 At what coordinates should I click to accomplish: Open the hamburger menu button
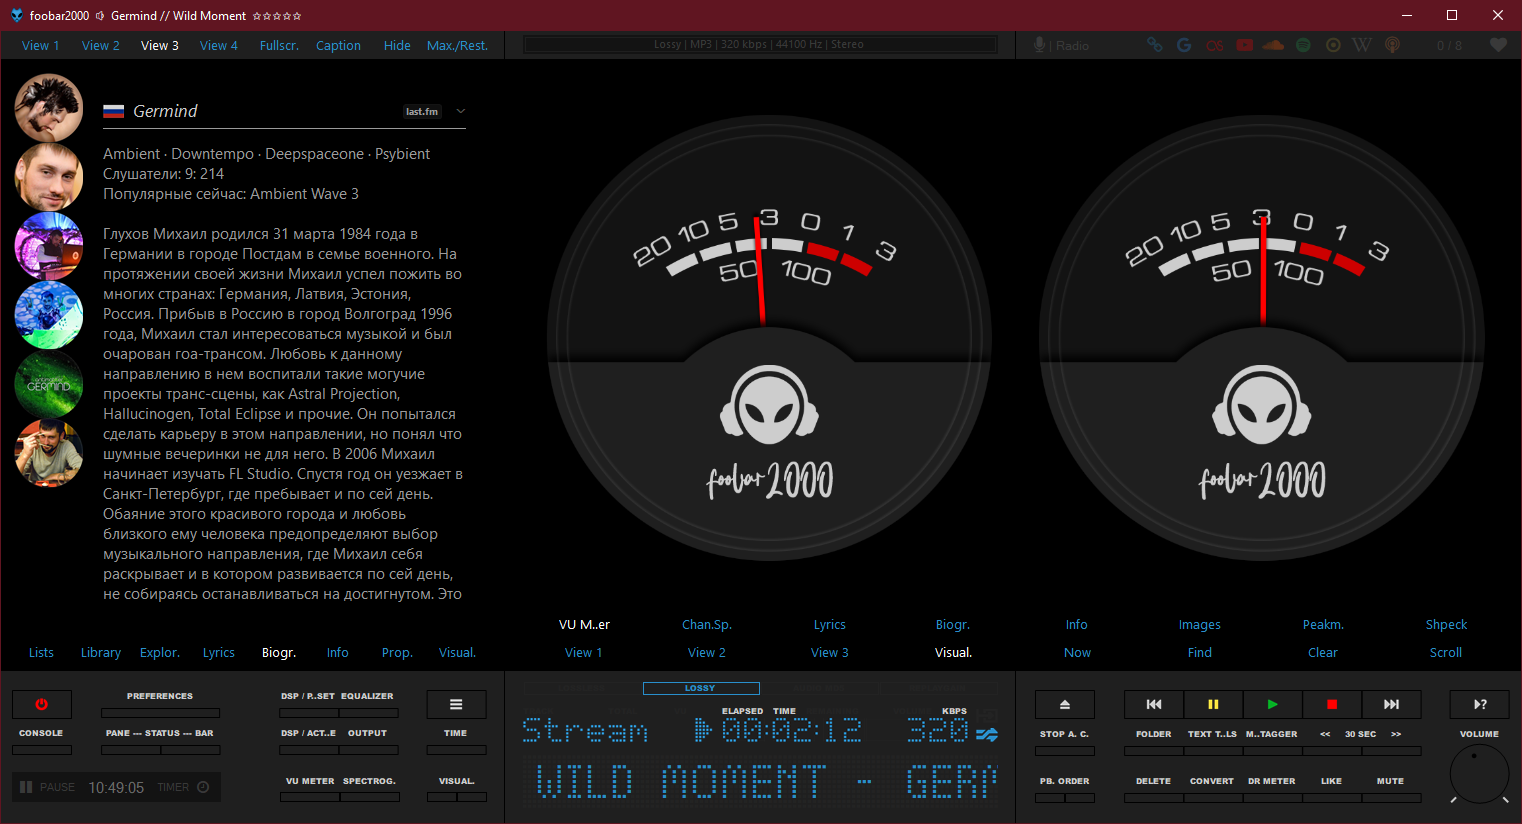click(456, 704)
